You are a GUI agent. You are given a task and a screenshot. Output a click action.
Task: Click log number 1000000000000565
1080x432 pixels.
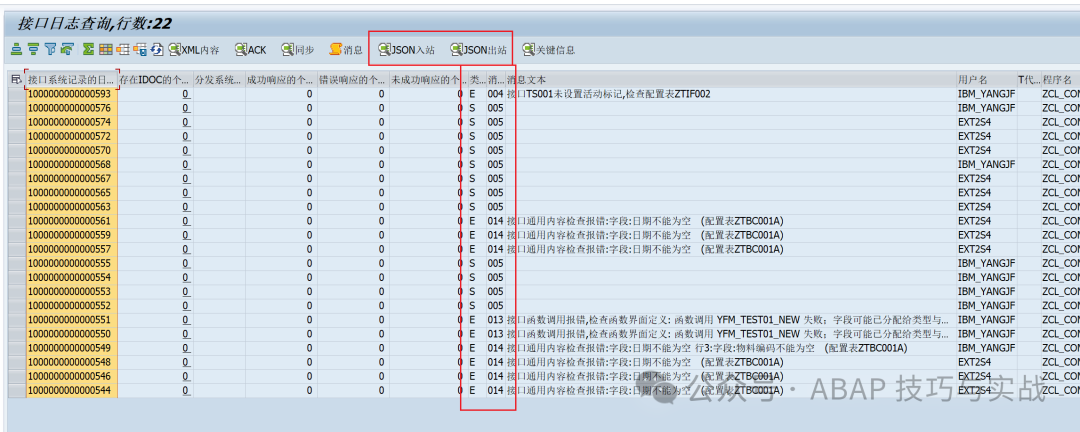[x=69, y=192]
